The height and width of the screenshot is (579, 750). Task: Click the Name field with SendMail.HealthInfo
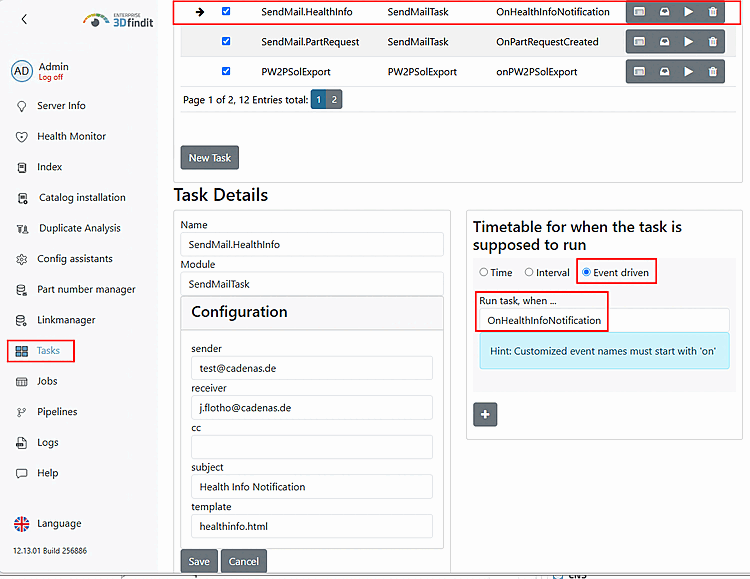click(x=312, y=245)
